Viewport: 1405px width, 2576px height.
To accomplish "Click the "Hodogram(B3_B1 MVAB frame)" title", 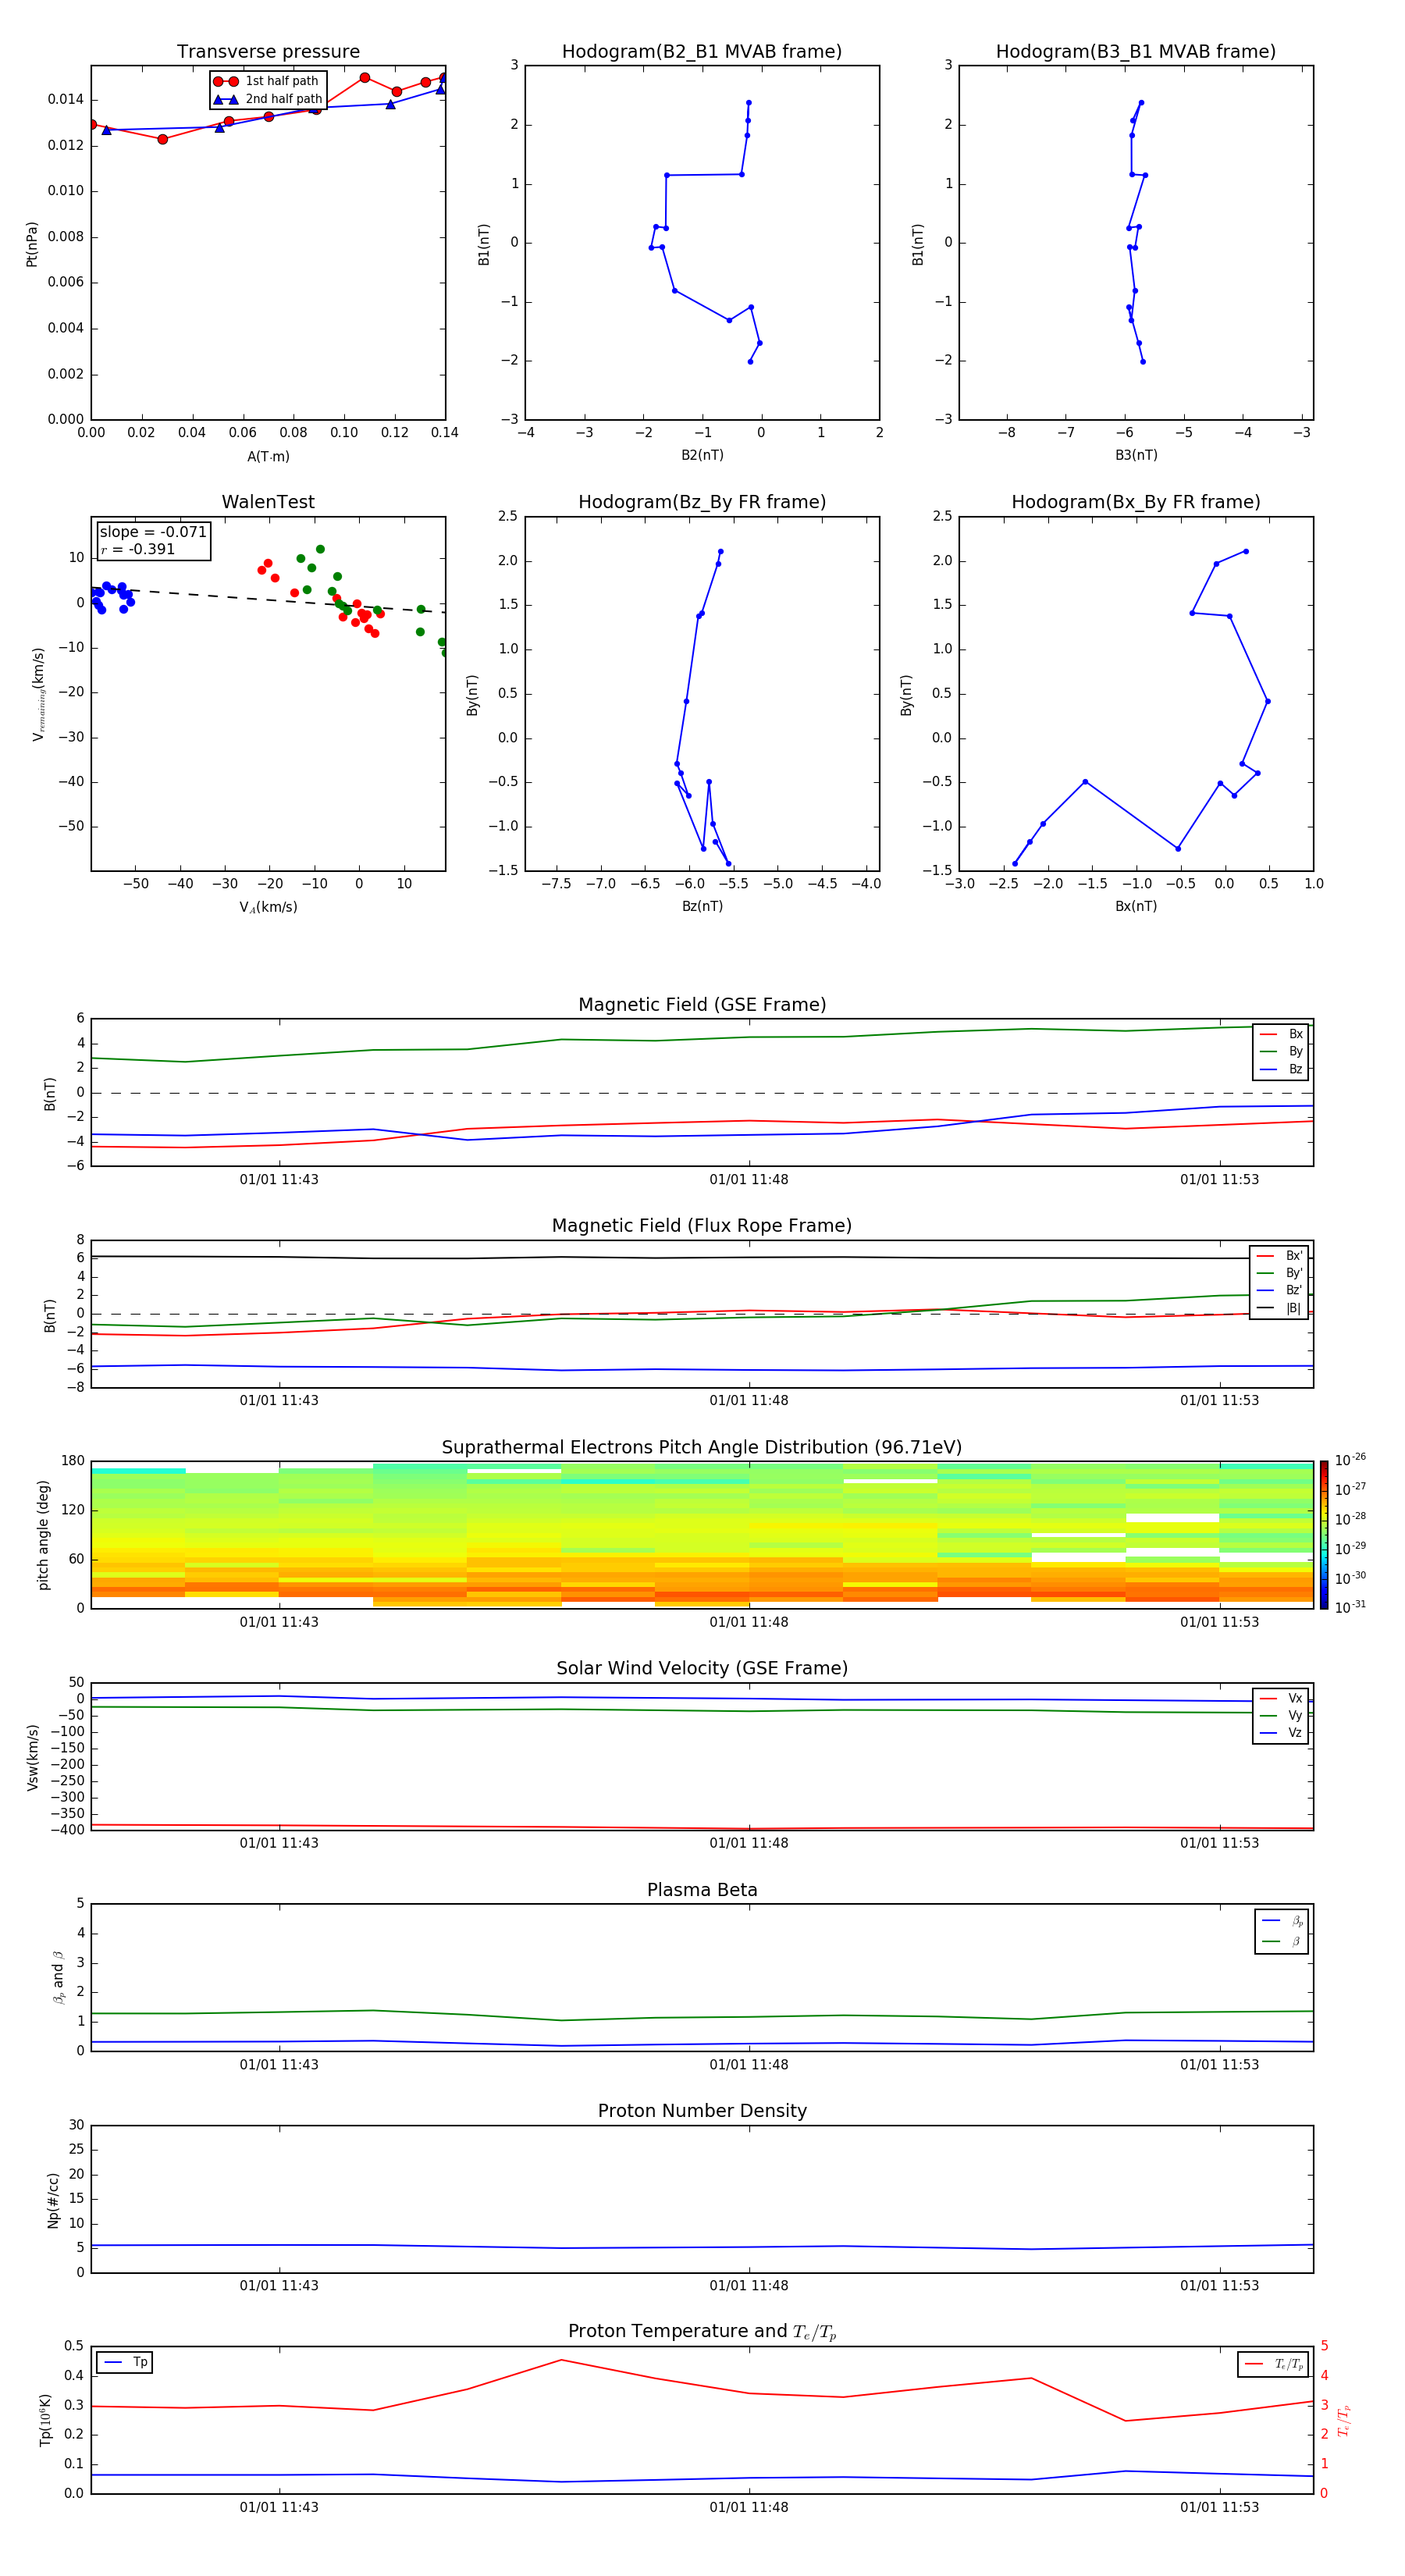I will 1136,52.
